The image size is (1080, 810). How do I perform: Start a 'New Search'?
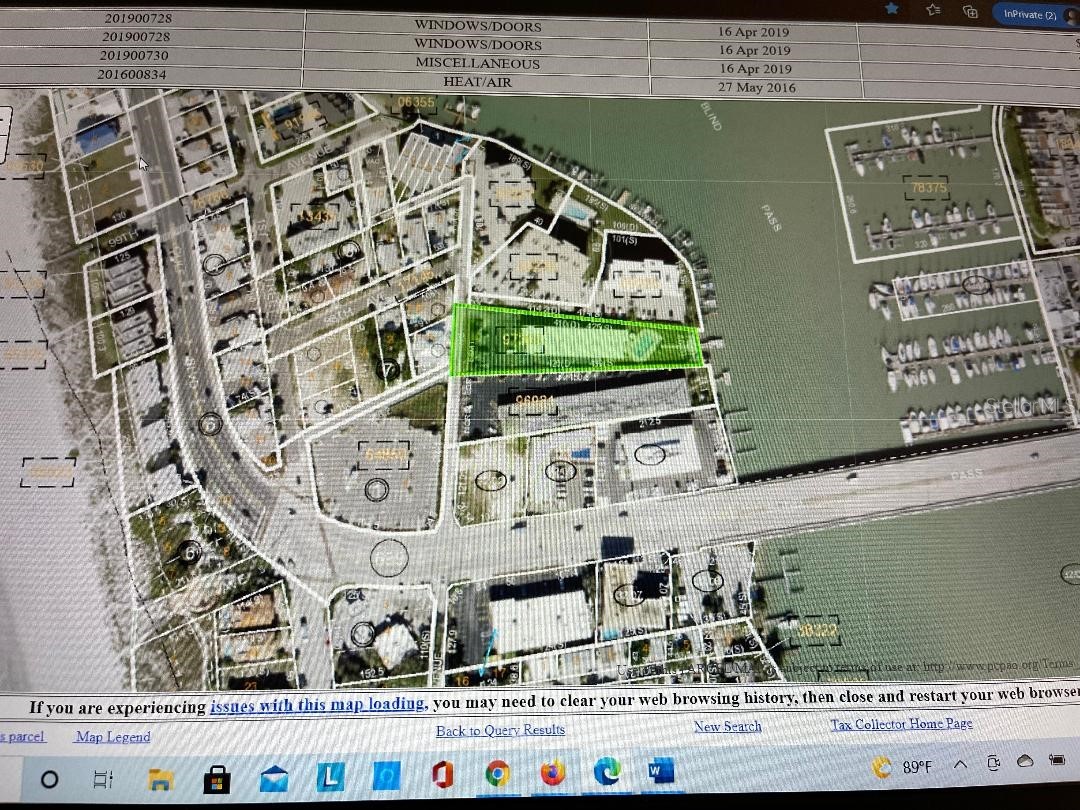[x=727, y=726]
